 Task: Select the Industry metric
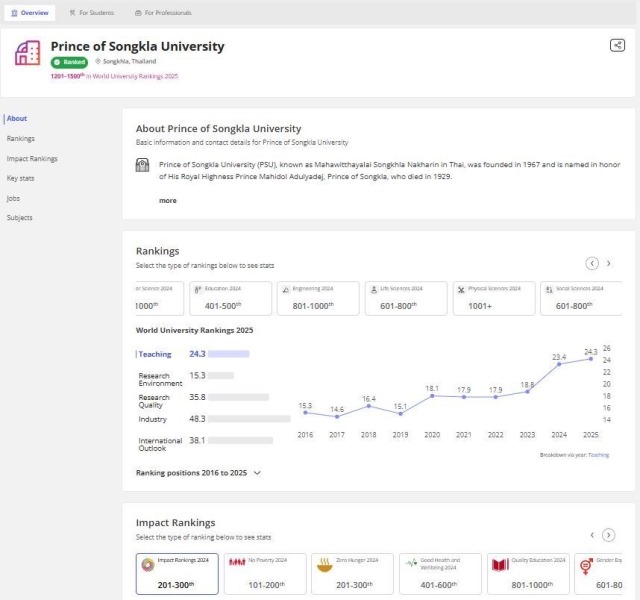[152, 419]
